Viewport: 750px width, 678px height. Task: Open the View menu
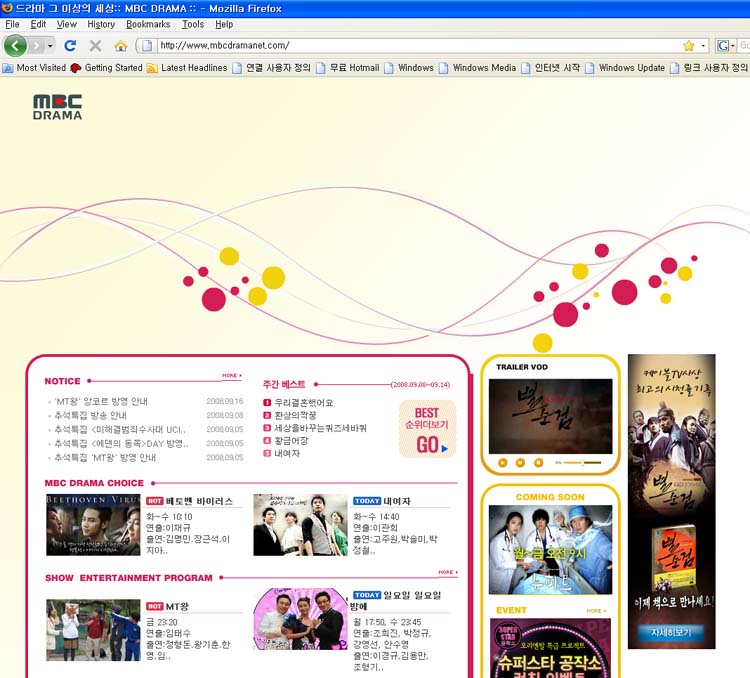pyautogui.click(x=66, y=24)
